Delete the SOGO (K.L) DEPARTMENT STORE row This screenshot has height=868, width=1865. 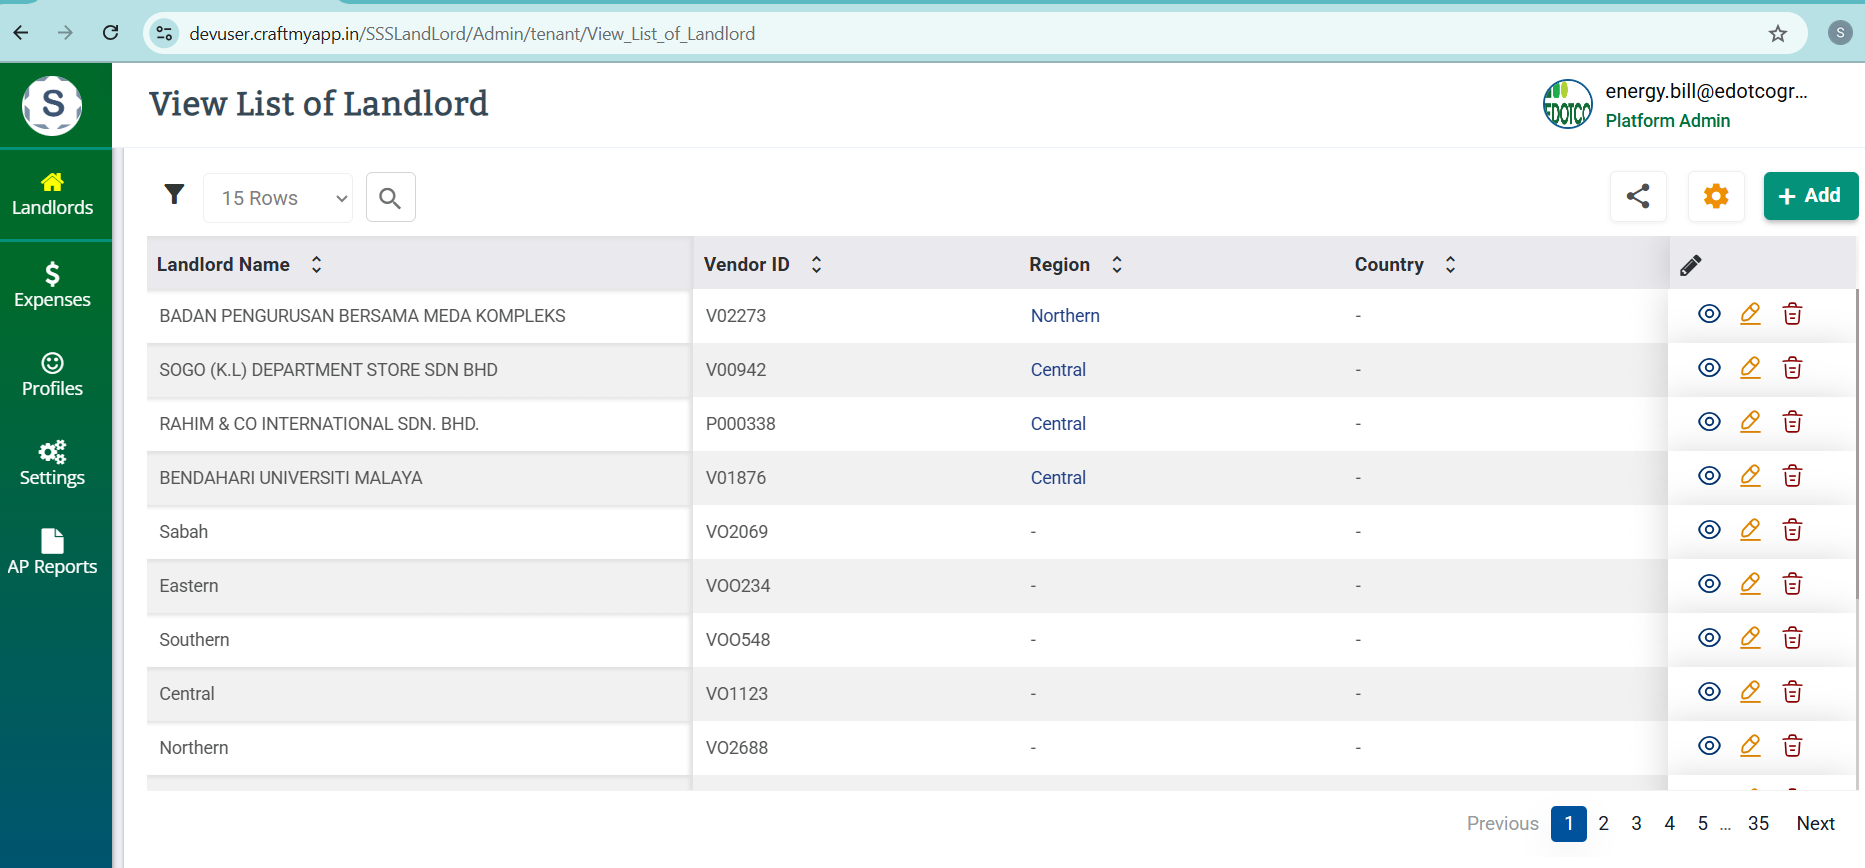click(1792, 368)
